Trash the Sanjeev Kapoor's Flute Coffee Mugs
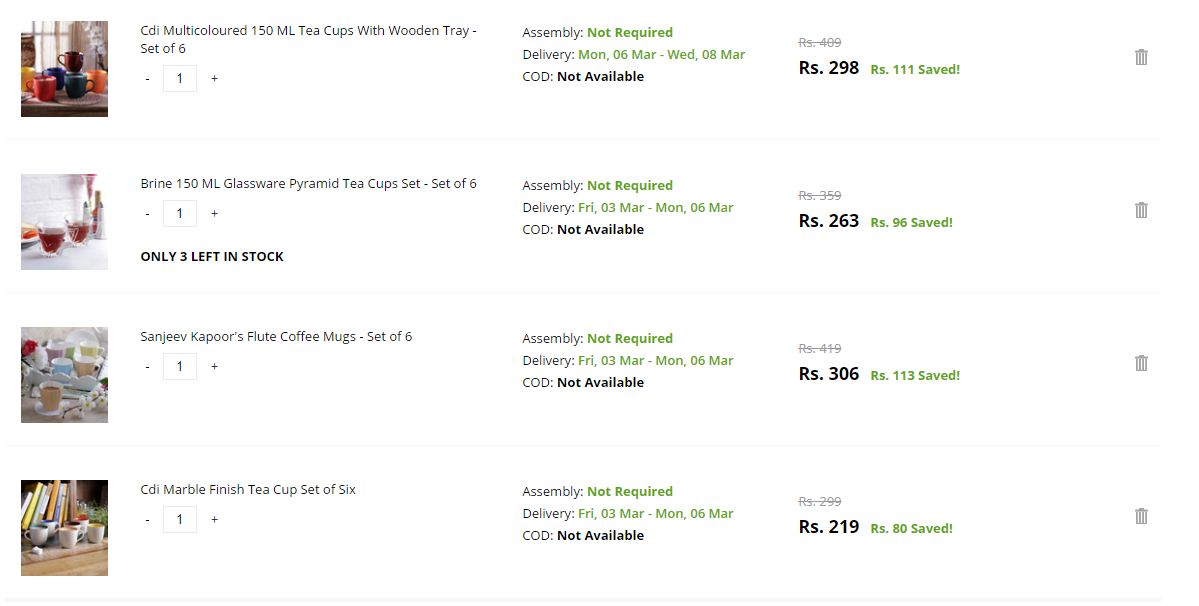Viewport: 1199px width, 606px height. 1141,363
